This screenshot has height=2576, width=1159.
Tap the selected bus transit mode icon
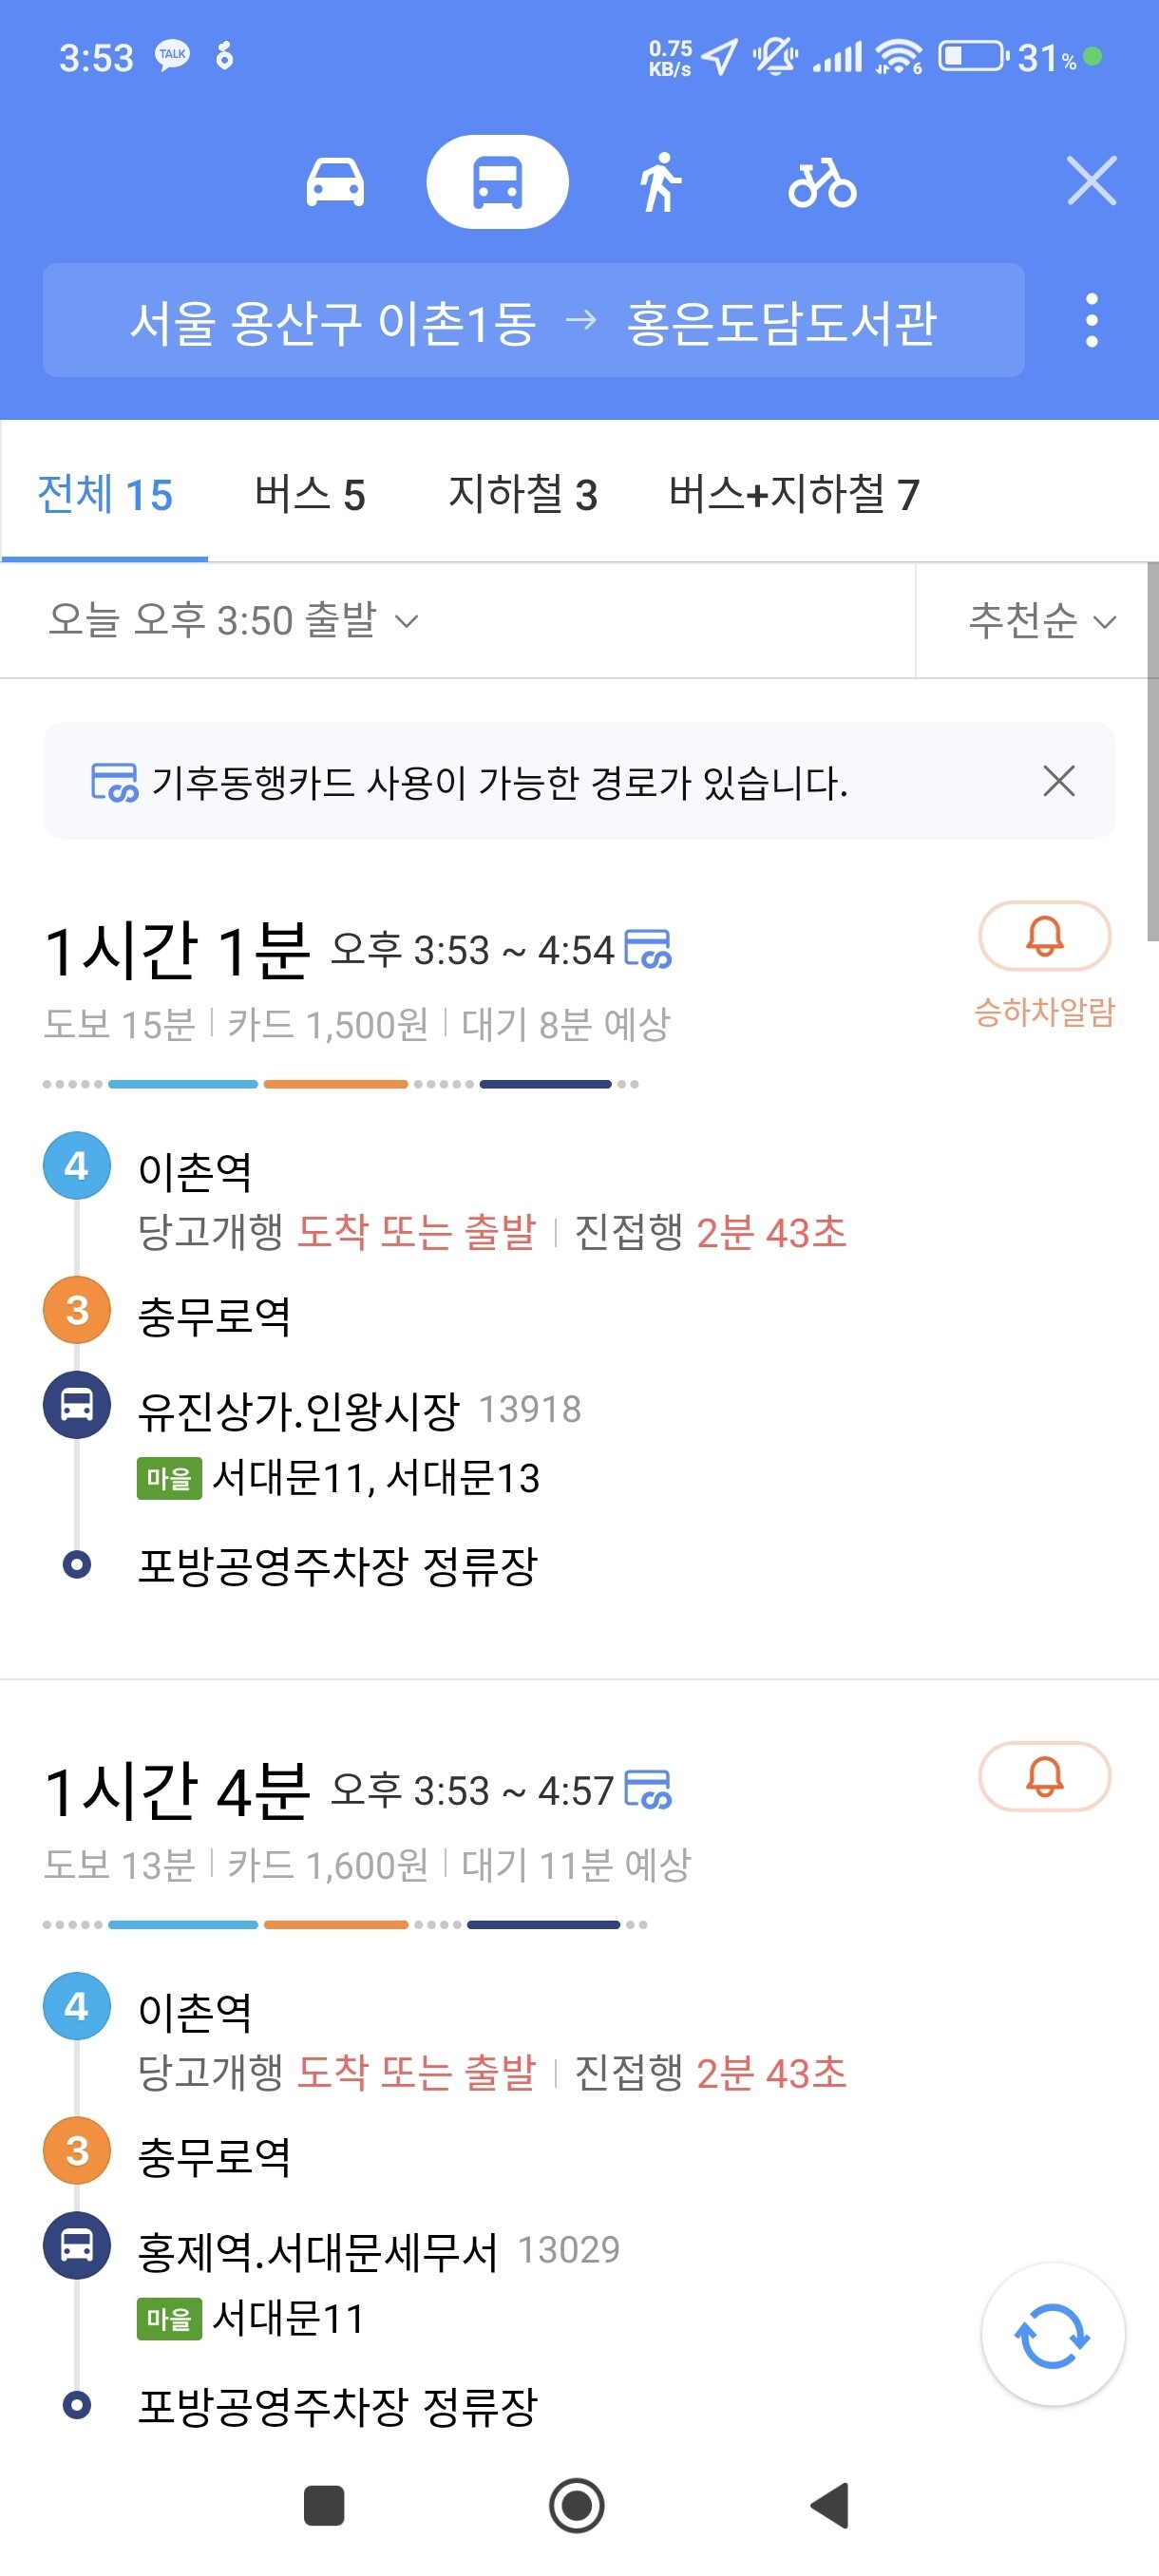click(497, 182)
